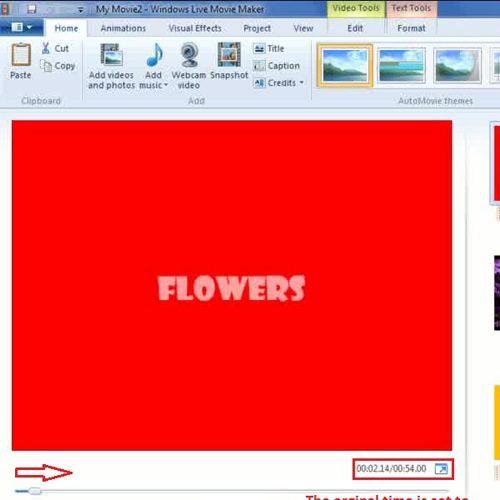Select the first AutoMovie theme thumbnail
This screenshot has width=500, height=500.
click(345, 65)
